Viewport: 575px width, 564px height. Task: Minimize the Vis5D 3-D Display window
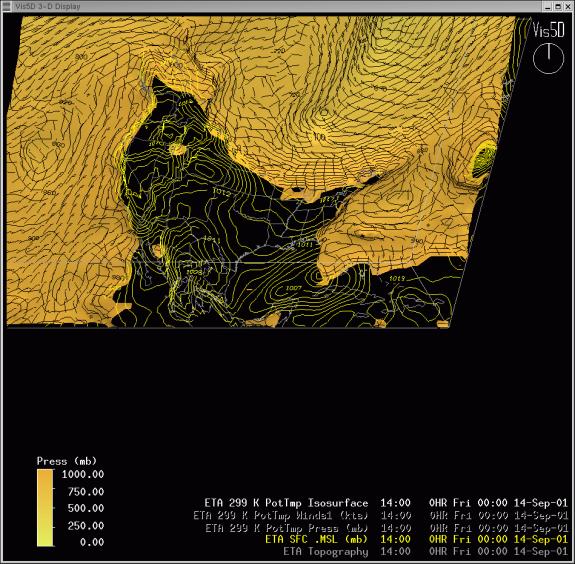[x=548, y=7]
